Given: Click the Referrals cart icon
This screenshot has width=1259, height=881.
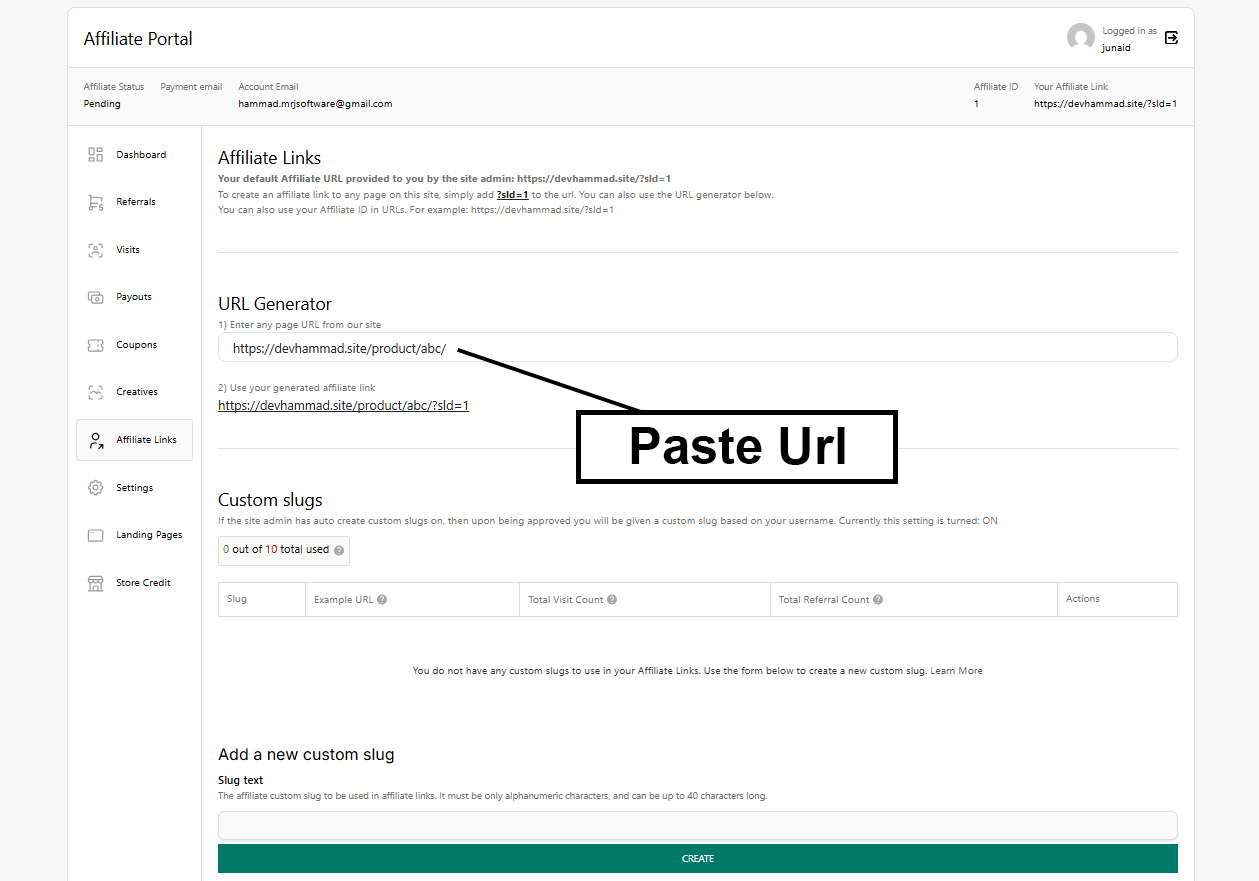Looking at the screenshot, I should (96, 202).
